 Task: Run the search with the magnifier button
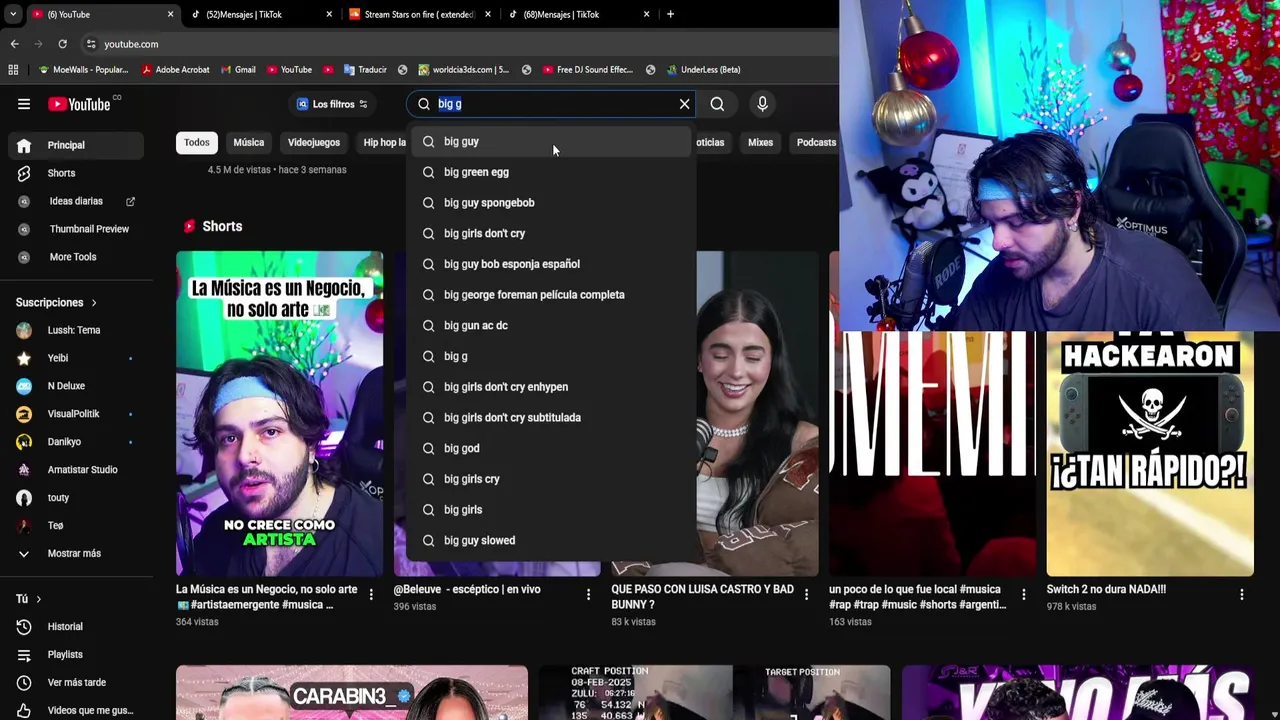click(x=717, y=104)
